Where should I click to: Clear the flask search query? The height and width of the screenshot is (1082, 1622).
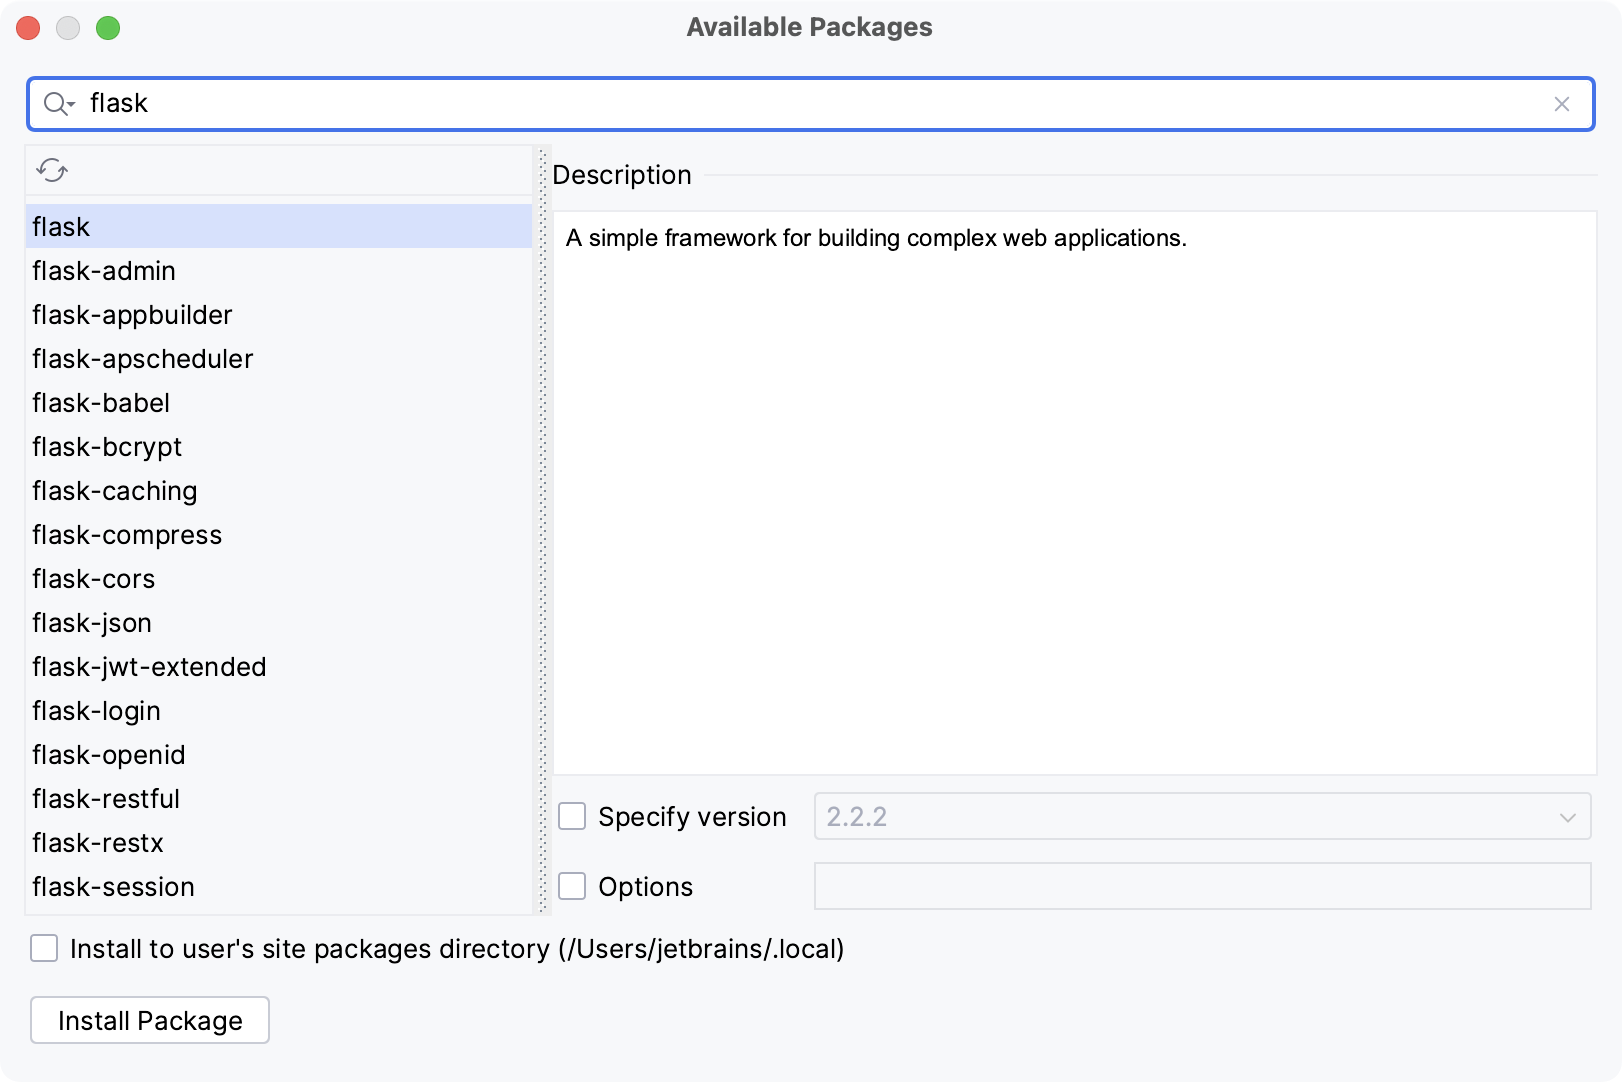tap(1562, 103)
